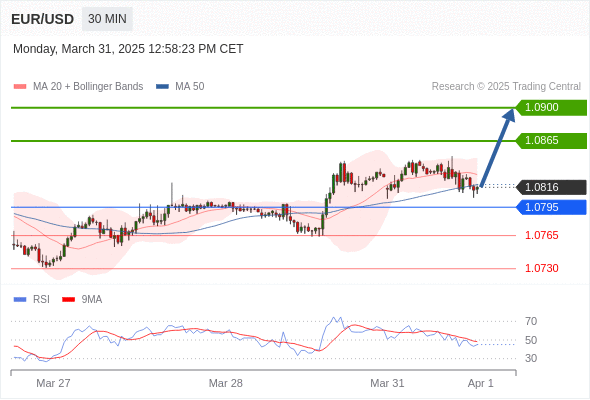Click the green 1.0865 resistance price tag
Screen dimensions: 590x400
pyautogui.click(x=551, y=141)
